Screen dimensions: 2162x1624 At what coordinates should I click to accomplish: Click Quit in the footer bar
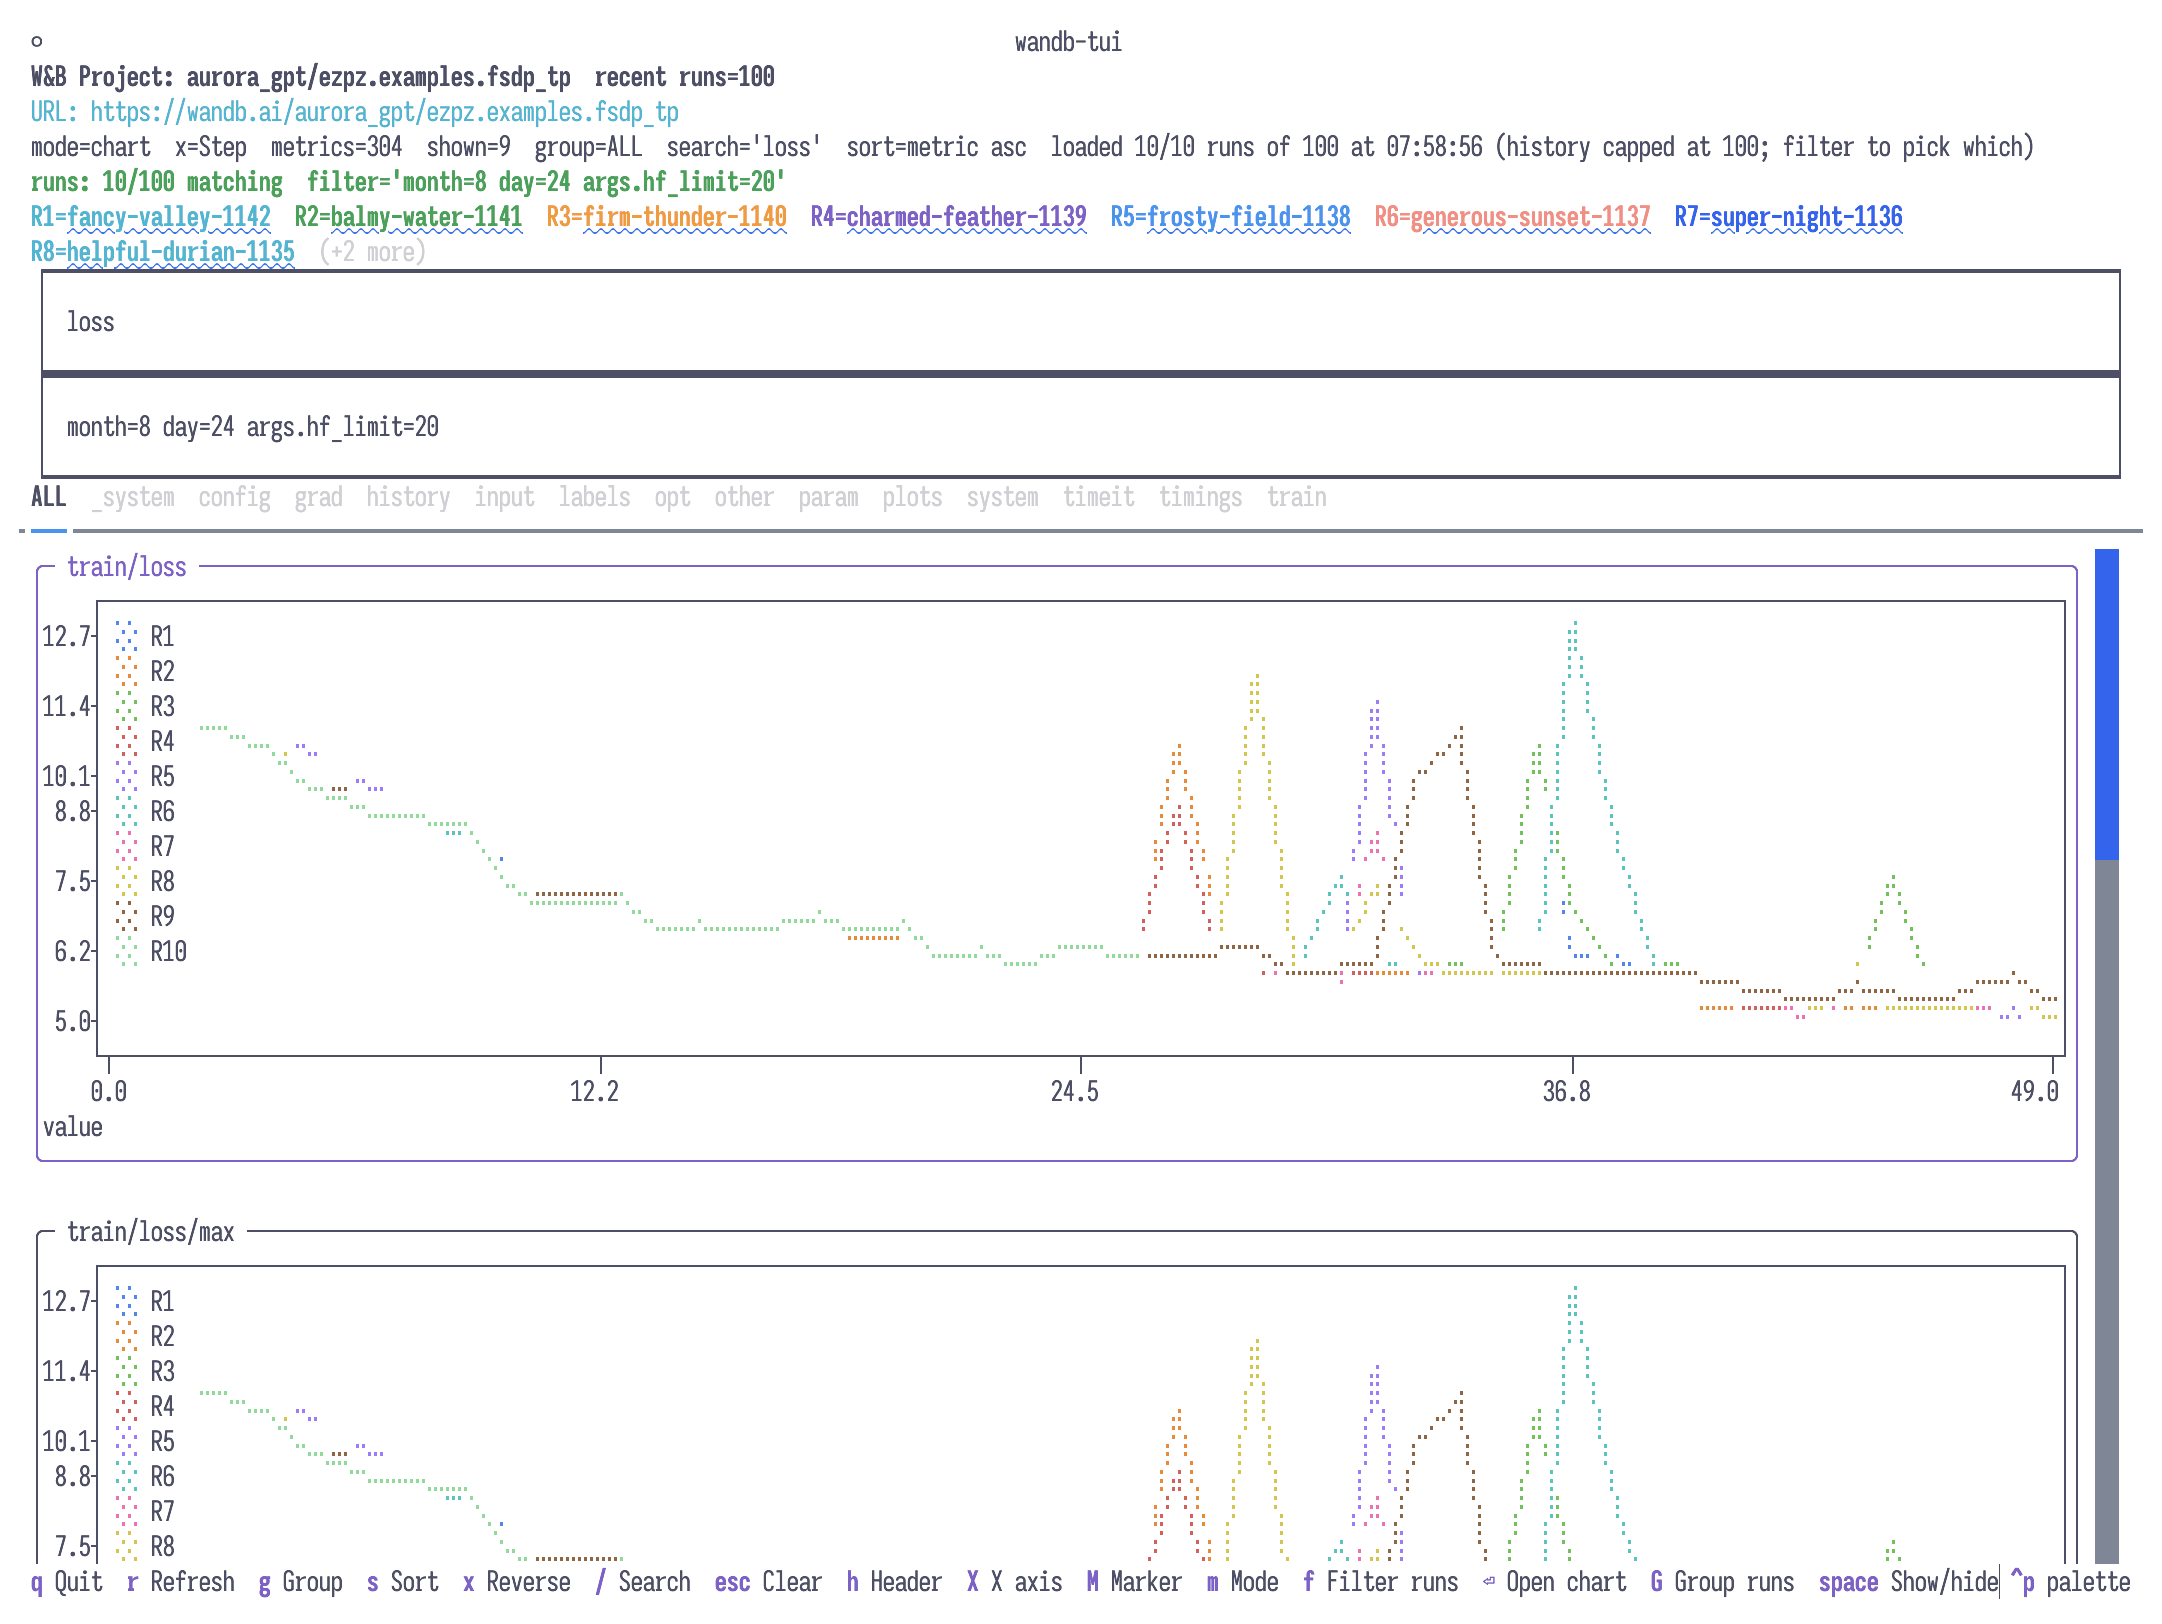tap(67, 1582)
